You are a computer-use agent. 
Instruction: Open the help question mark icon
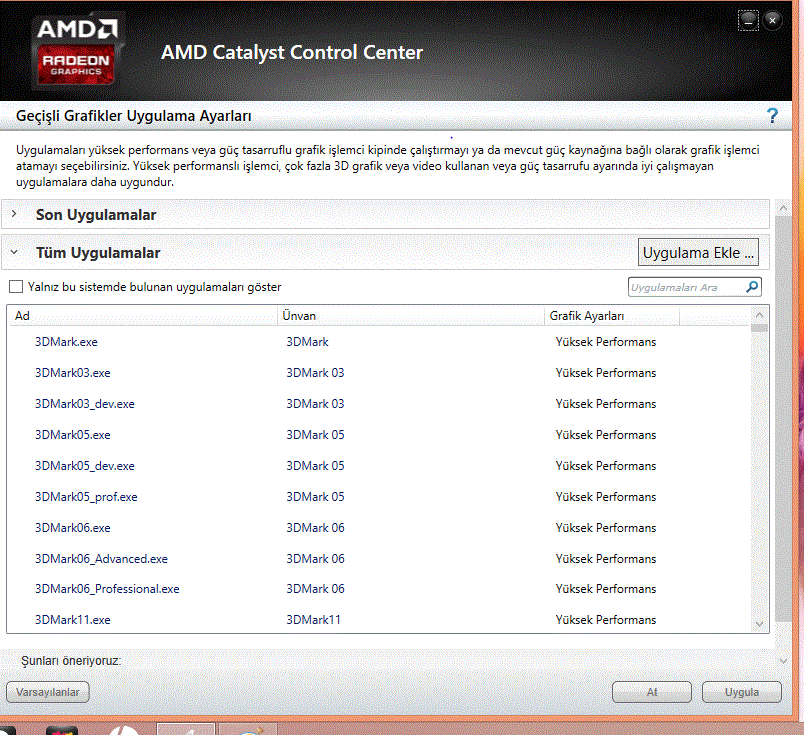(772, 115)
